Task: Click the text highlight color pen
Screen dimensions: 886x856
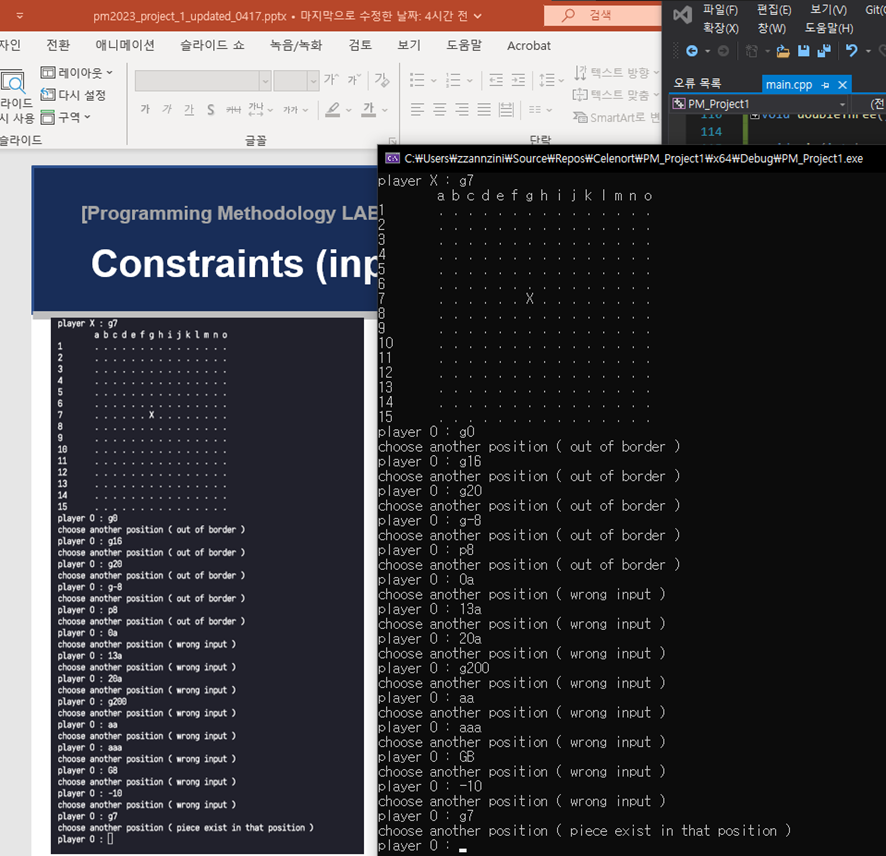Action: [x=333, y=110]
